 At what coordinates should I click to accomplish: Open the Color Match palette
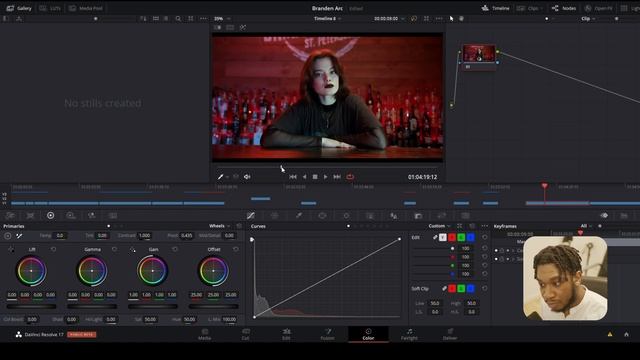pyautogui.click(x=30, y=216)
